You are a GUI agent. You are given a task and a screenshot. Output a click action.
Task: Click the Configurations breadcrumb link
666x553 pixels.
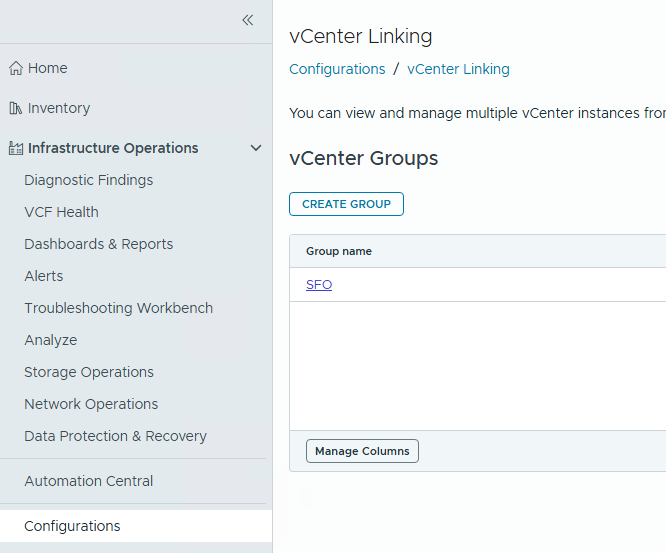337,69
